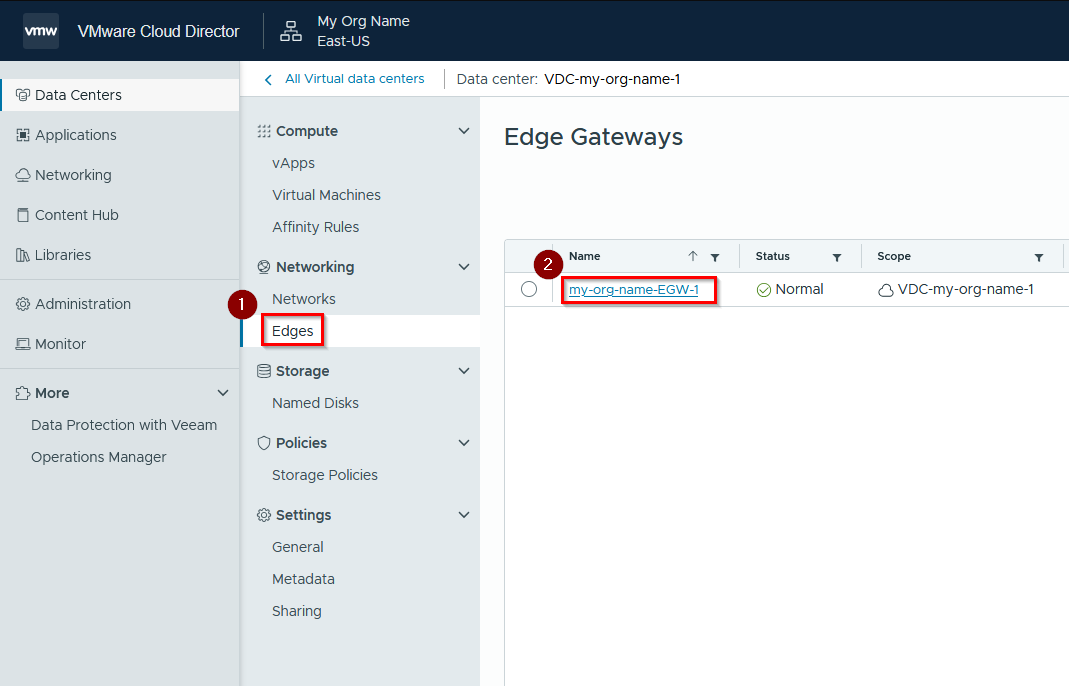Select Edges under Networking

292,331
